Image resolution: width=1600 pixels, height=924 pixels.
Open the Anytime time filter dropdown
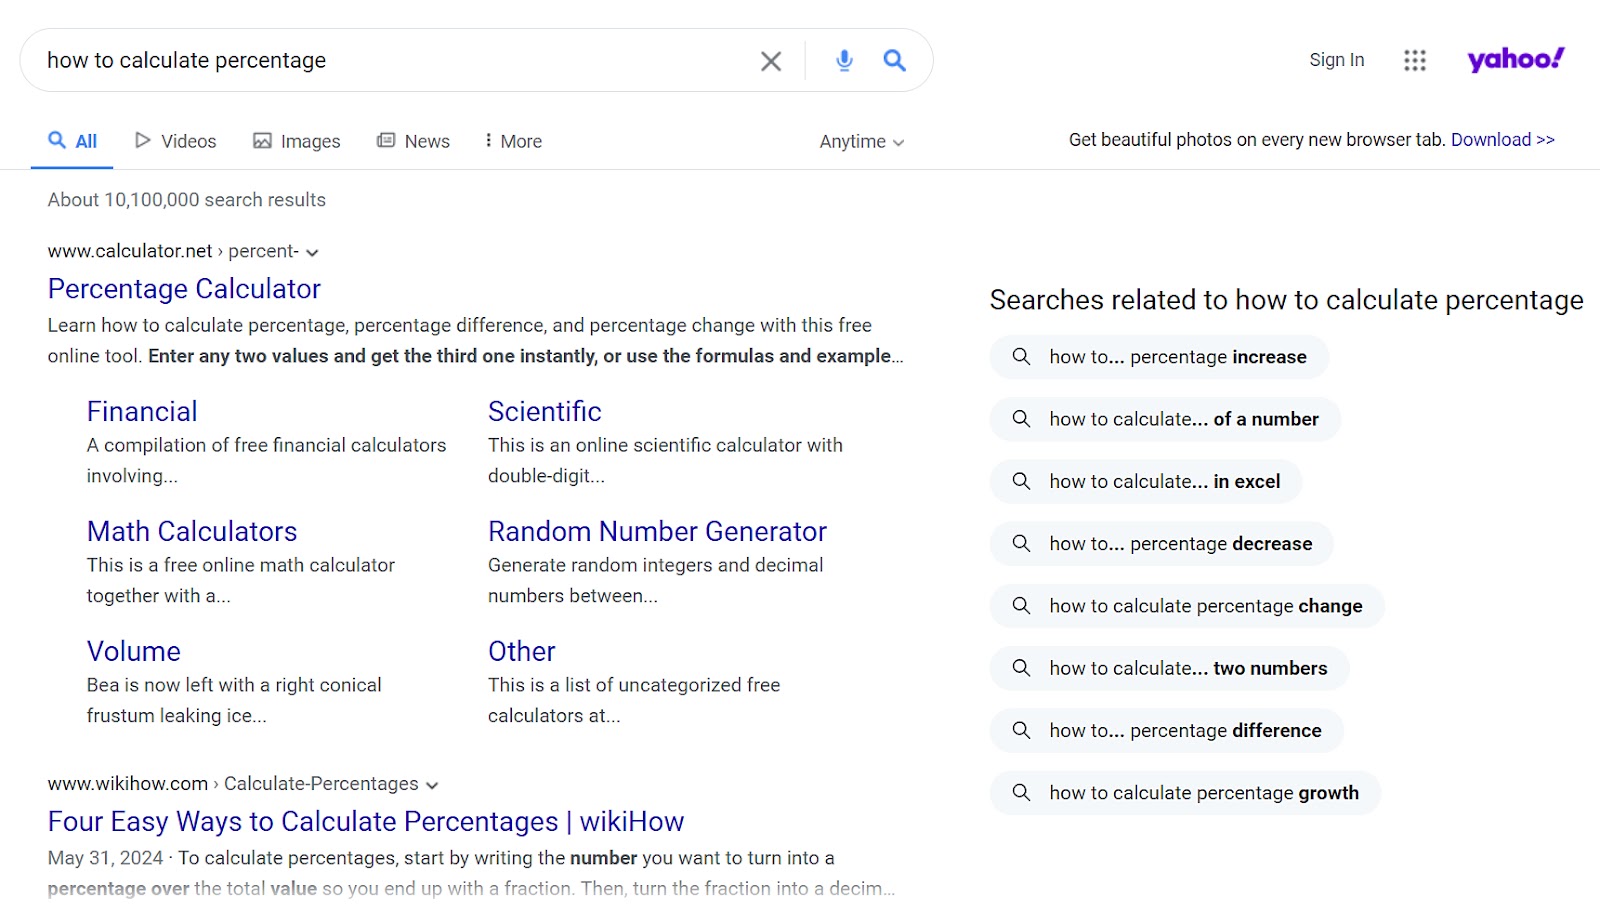(x=860, y=141)
